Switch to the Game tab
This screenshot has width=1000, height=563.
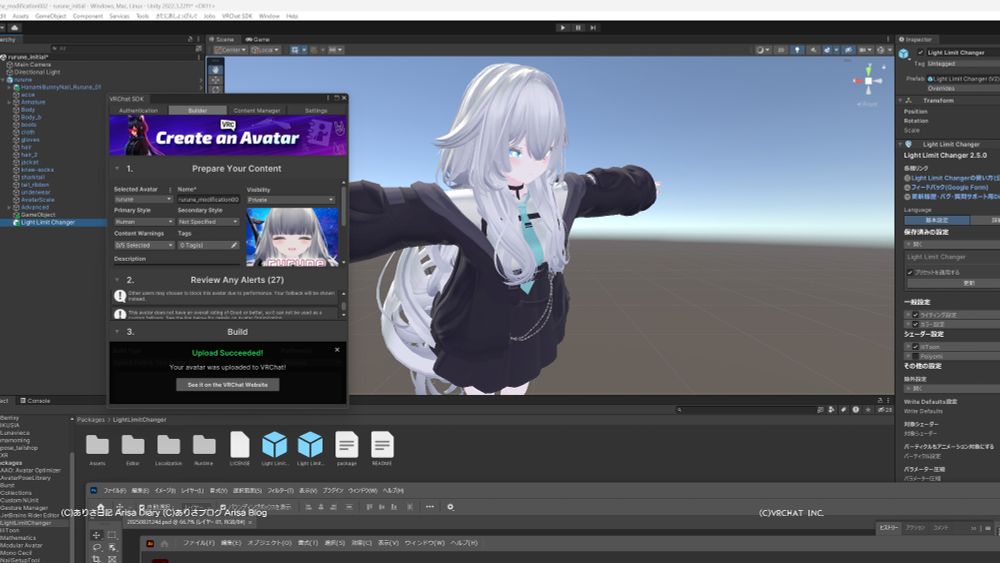[258, 40]
